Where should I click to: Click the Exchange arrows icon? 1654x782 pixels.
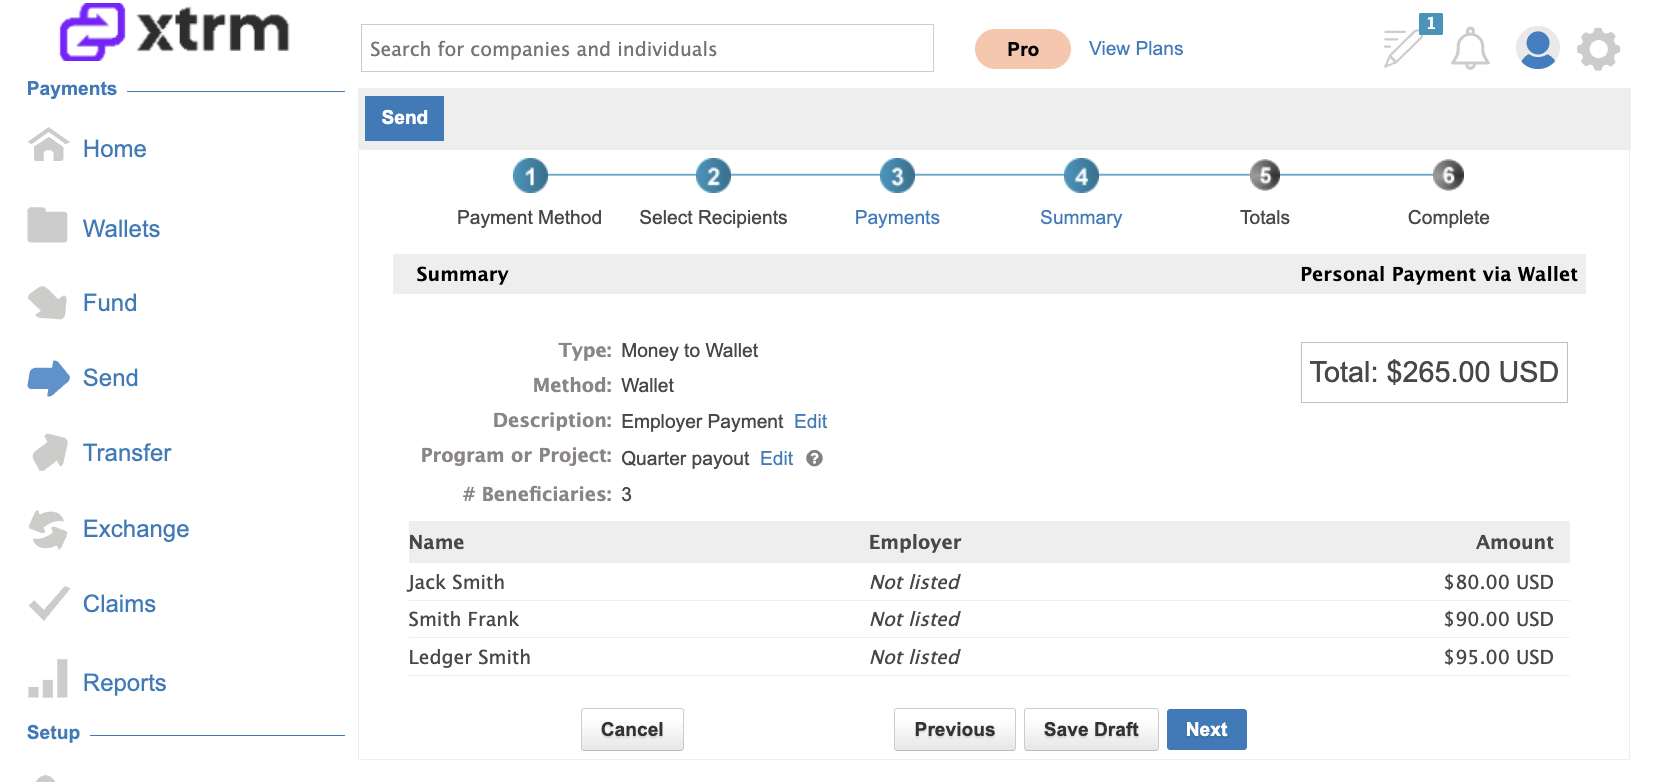pos(48,529)
